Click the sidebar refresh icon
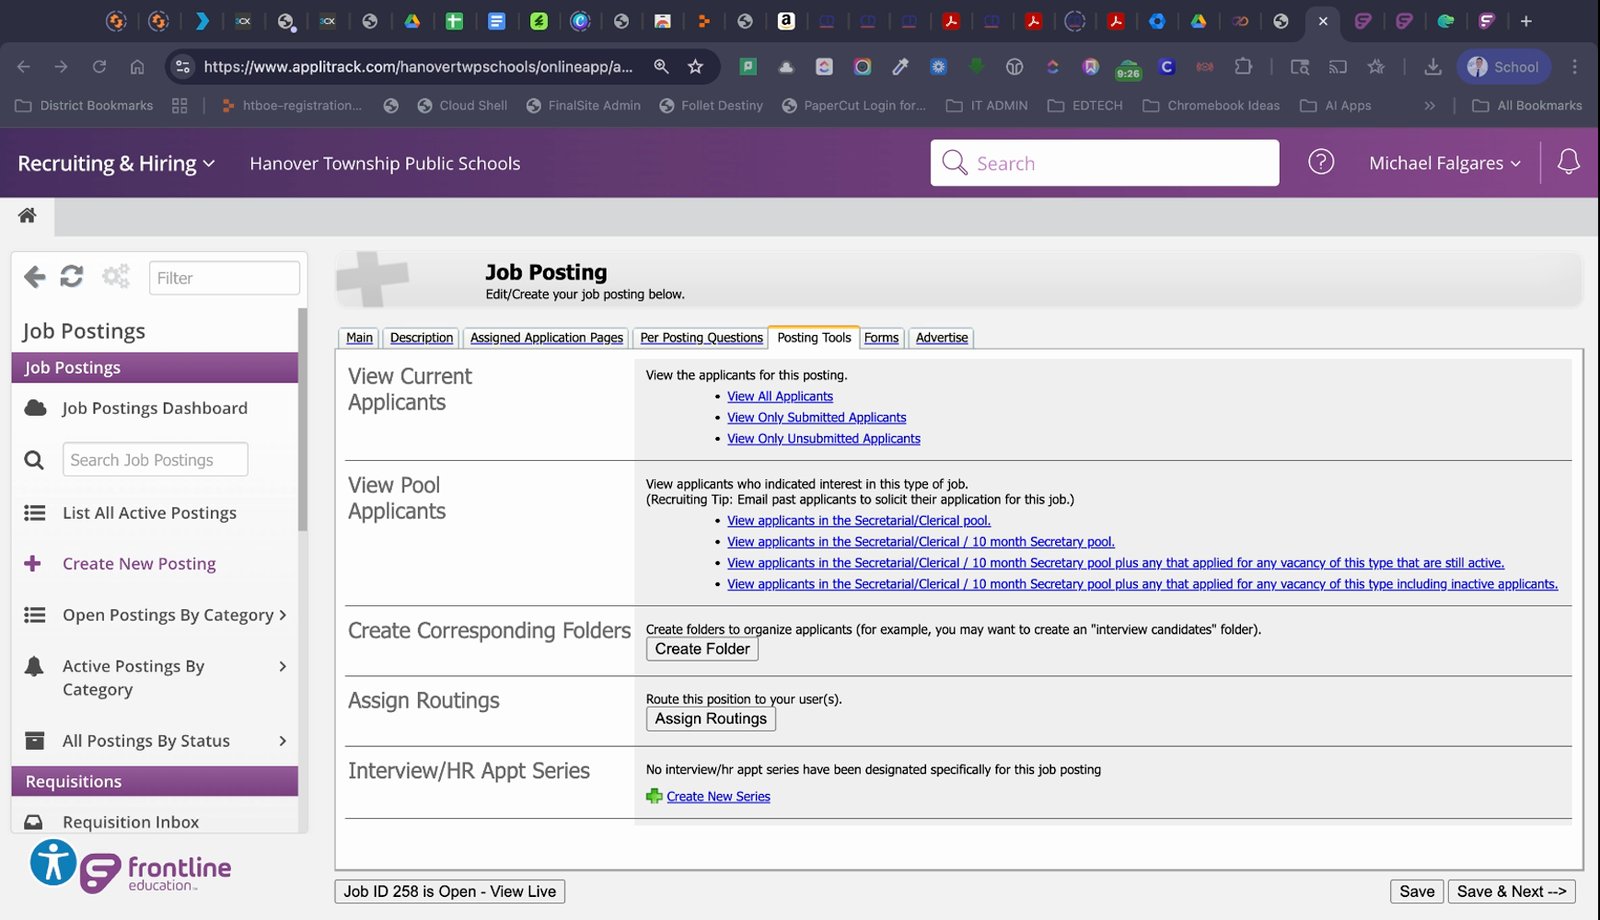The image size is (1600, 920). [72, 277]
